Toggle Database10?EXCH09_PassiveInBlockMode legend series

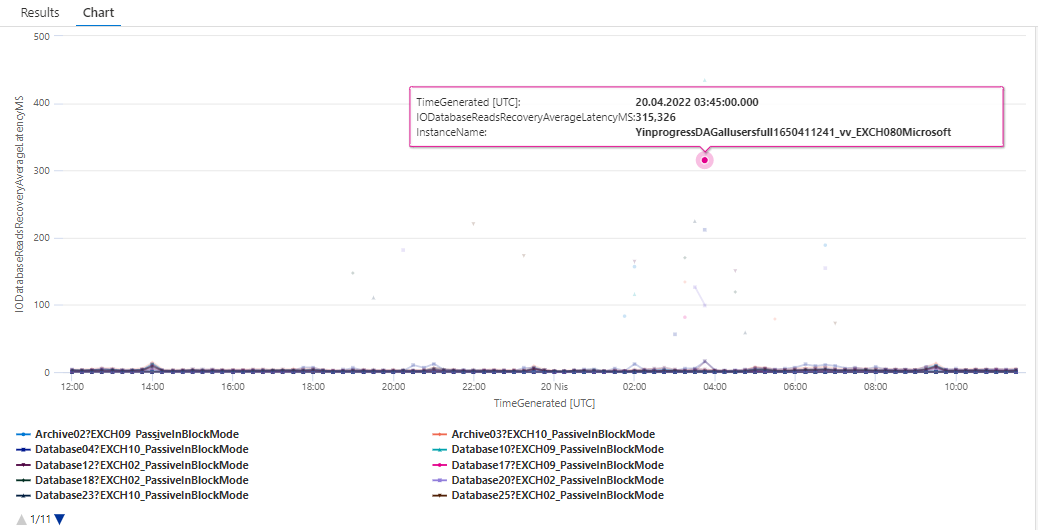pyautogui.click(x=547, y=449)
